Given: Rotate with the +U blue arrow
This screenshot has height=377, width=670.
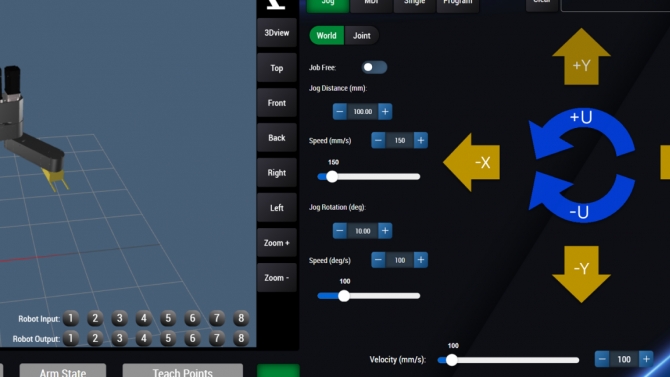Looking at the screenshot, I should point(582,133).
